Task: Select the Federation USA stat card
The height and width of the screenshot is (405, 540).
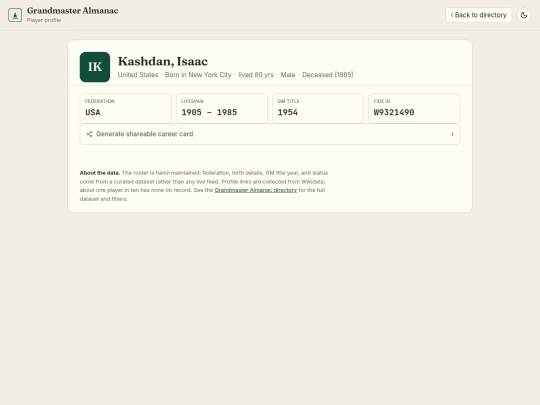Action: click(x=126, y=108)
